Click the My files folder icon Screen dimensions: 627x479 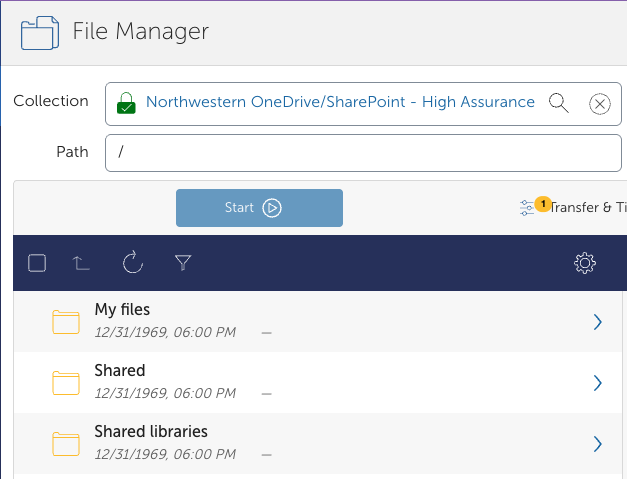[66, 322]
